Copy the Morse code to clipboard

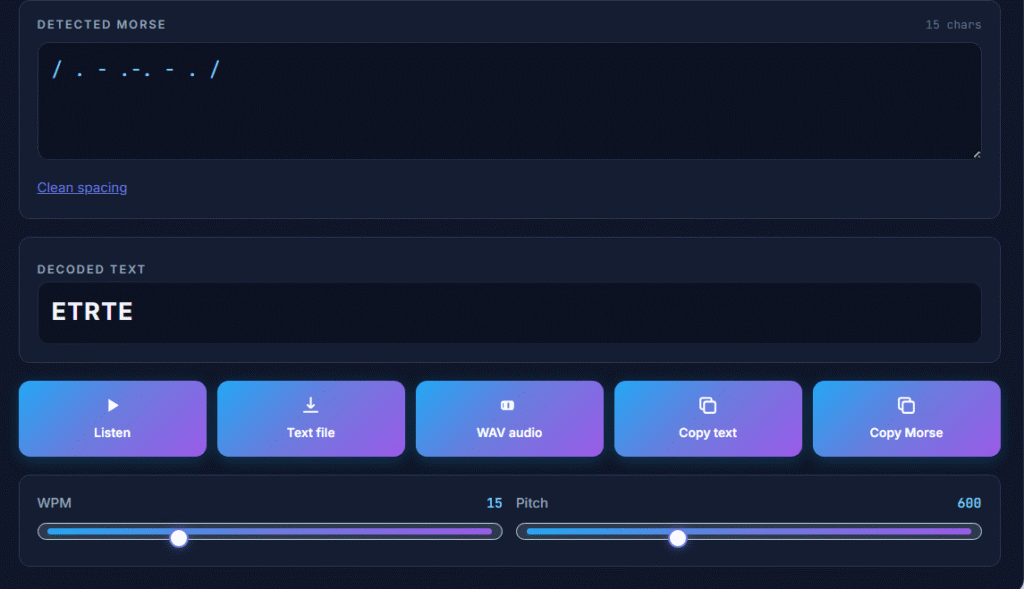pos(906,419)
